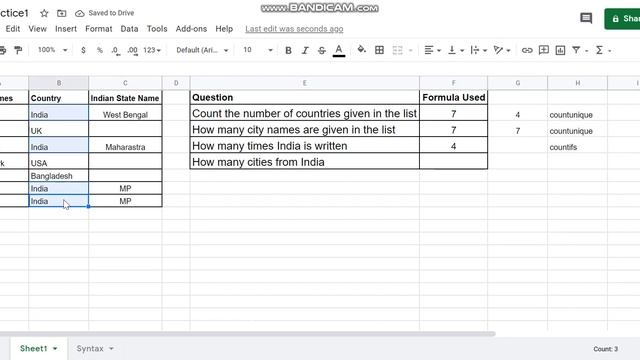This screenshot has width=640, height=360.
Task: Open the View menu
Action: 37,29
